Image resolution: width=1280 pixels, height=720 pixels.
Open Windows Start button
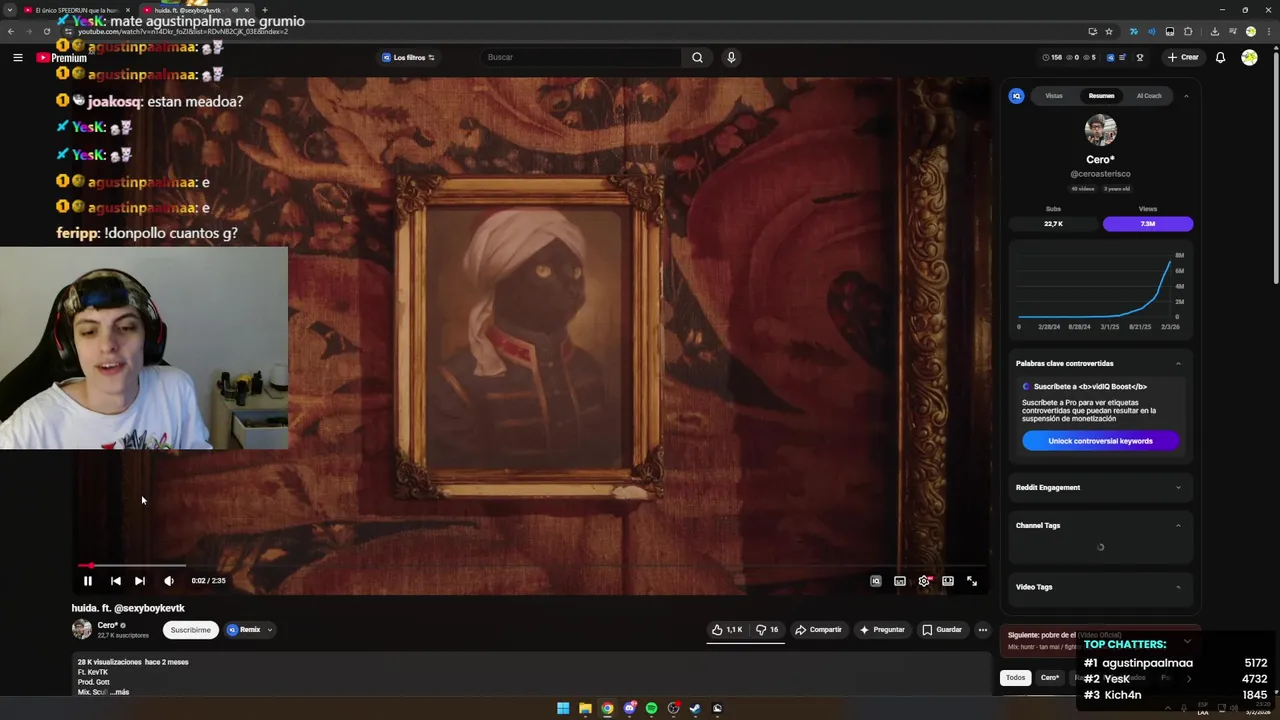tap(563, 708)
